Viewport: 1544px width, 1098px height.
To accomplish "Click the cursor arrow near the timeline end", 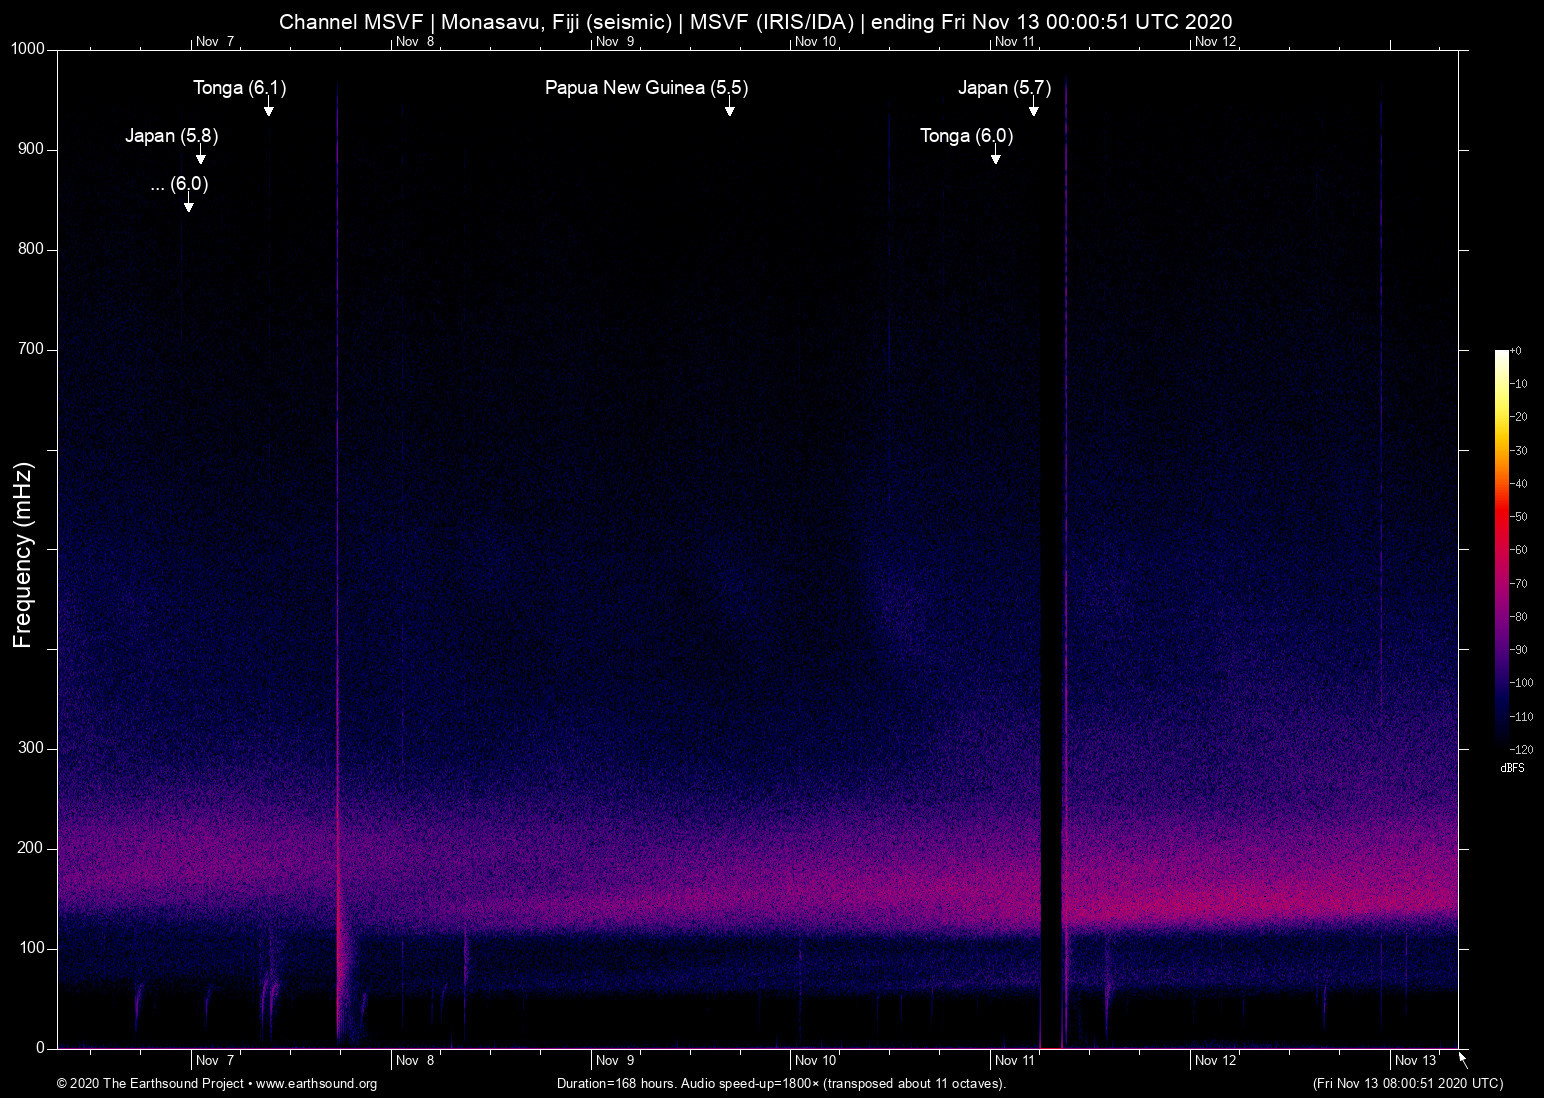I will click(1461, 1060).
